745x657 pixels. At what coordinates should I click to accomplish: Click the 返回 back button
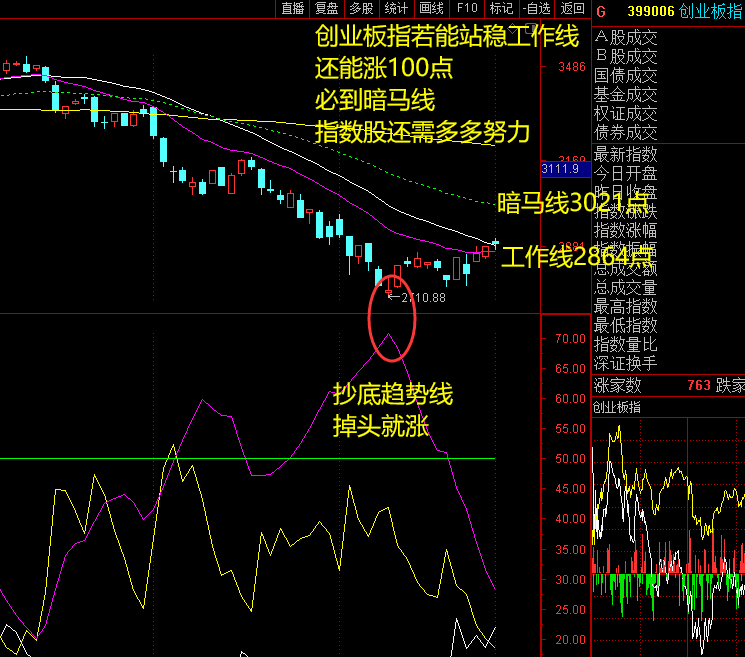tap(573, 9)
